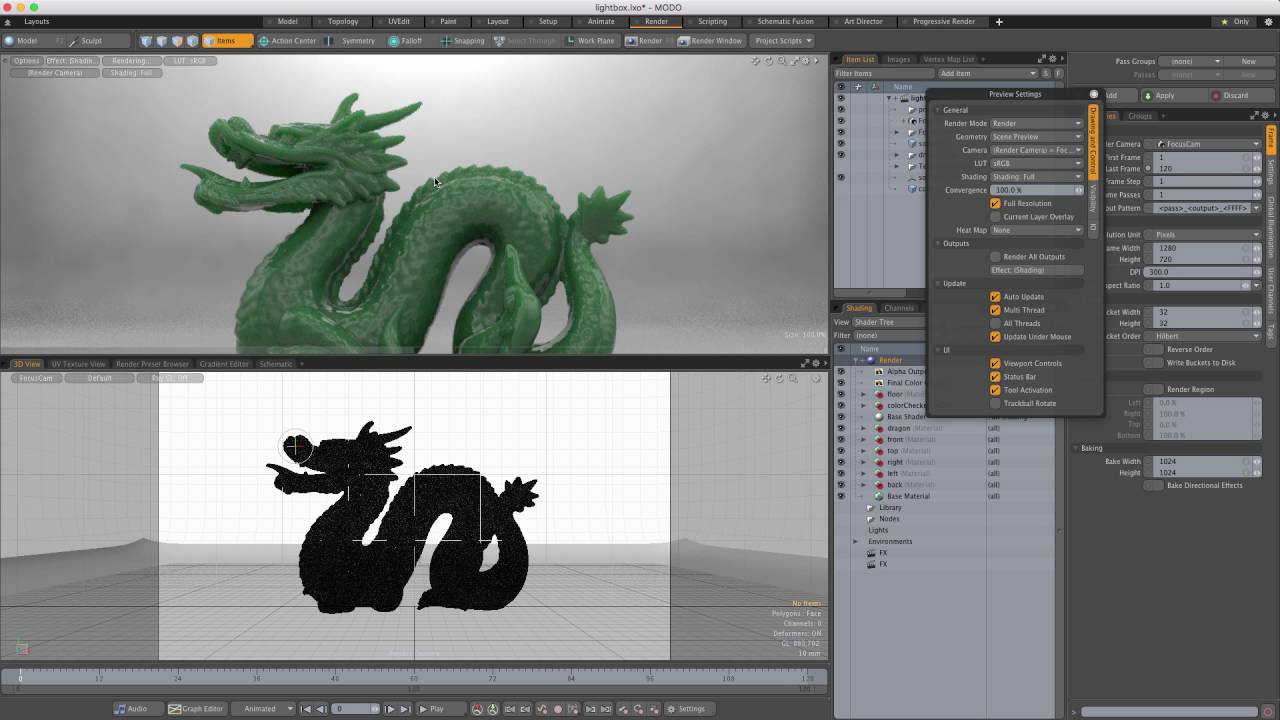Uncheck the Full Resolution checkbox
The image size is (1280, 720).
point(995,203)
